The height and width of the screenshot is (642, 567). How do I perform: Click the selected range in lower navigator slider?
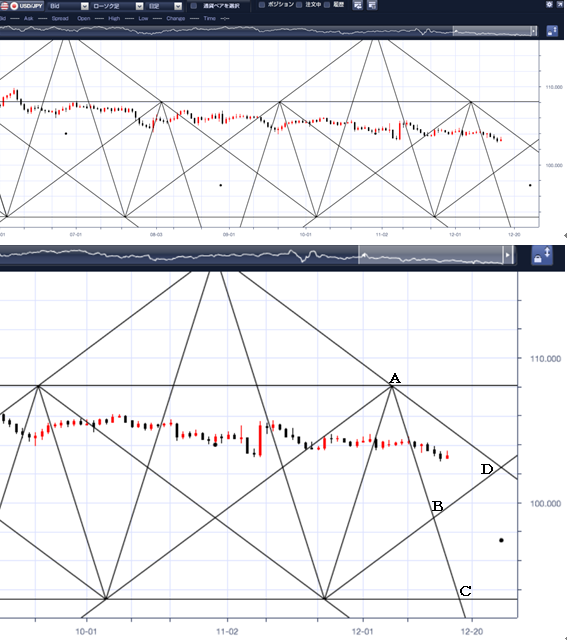pyautogui.click(x=431, y=255)
